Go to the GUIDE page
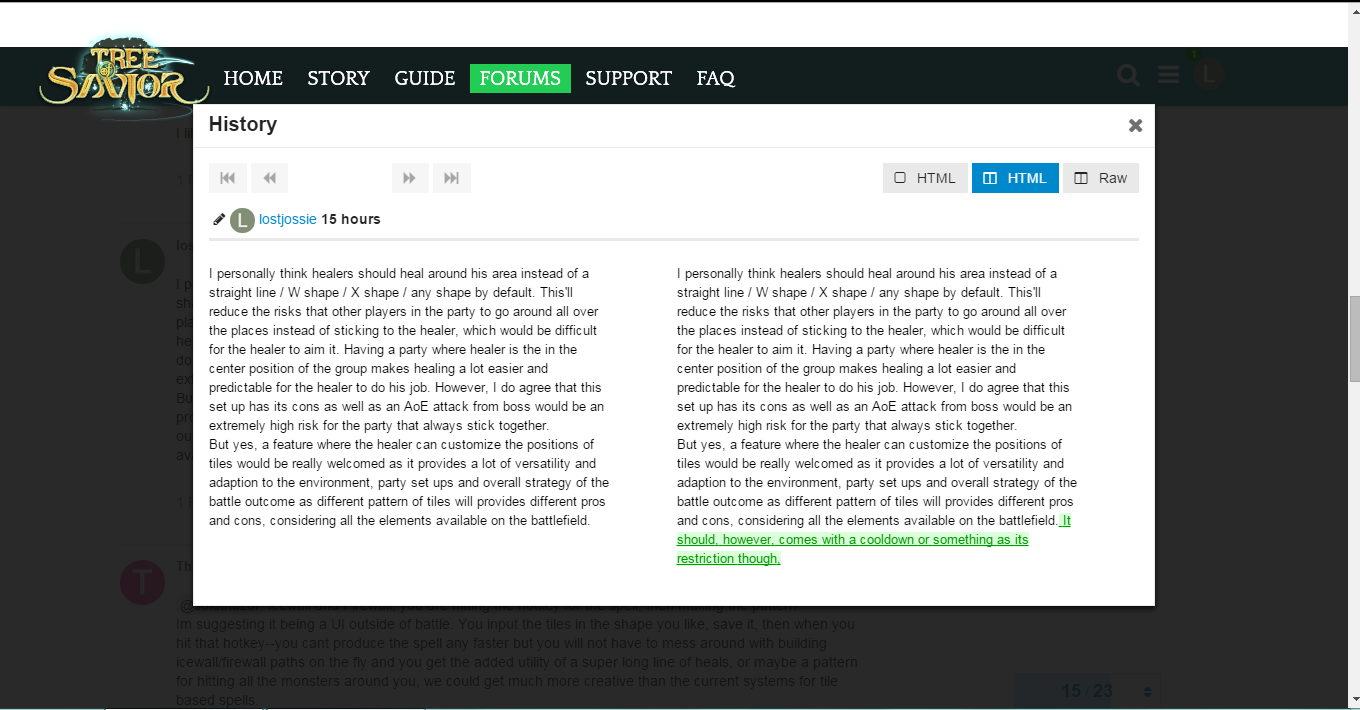The height and width of the screenshot is (710, 1360). coord(425,78)
